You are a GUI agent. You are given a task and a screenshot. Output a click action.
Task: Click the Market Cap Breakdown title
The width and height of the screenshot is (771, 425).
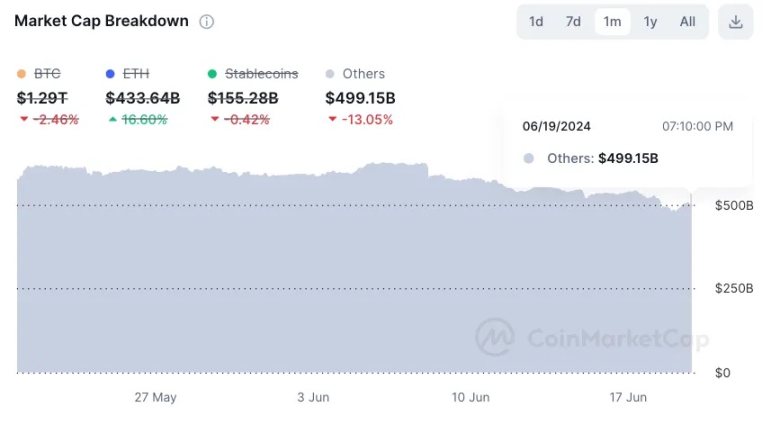coord(101,21)
